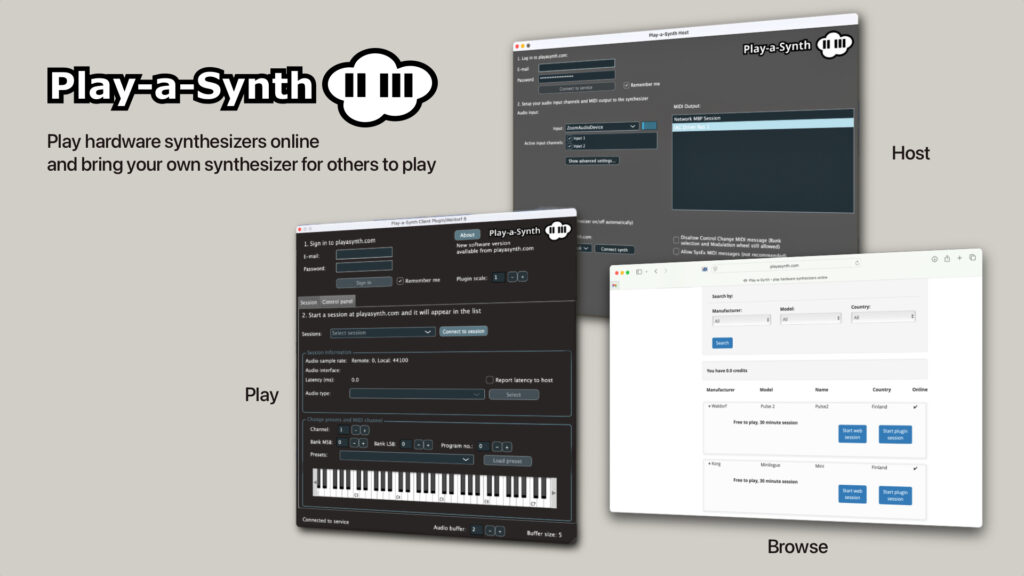
Task: Switch to the Control panel tab
Action: pyautogui.click(x=337, y=301)
